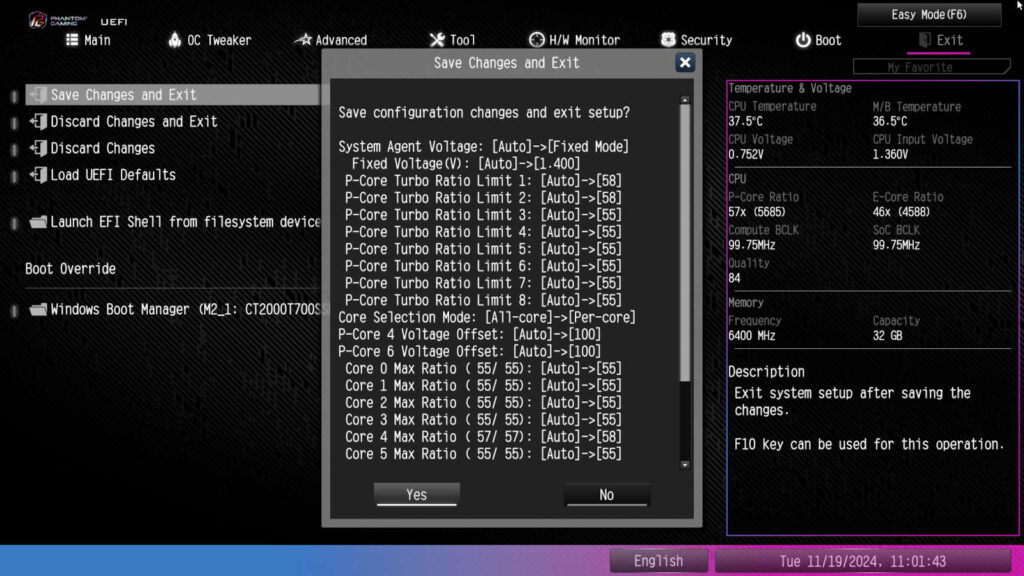This screenshot has height=576, width=1024.
Task: Open the My Favorite panel
Action: click(920, 67)
